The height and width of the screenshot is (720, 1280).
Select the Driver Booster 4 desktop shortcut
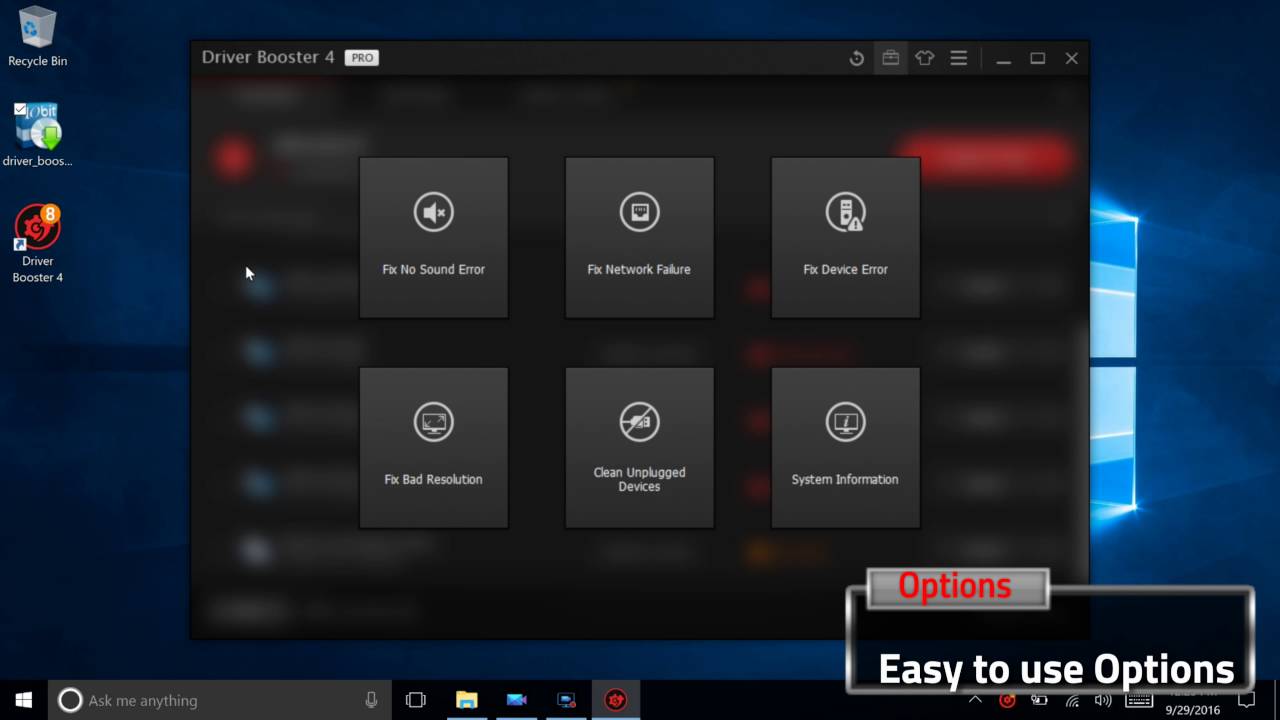[38, 244]
